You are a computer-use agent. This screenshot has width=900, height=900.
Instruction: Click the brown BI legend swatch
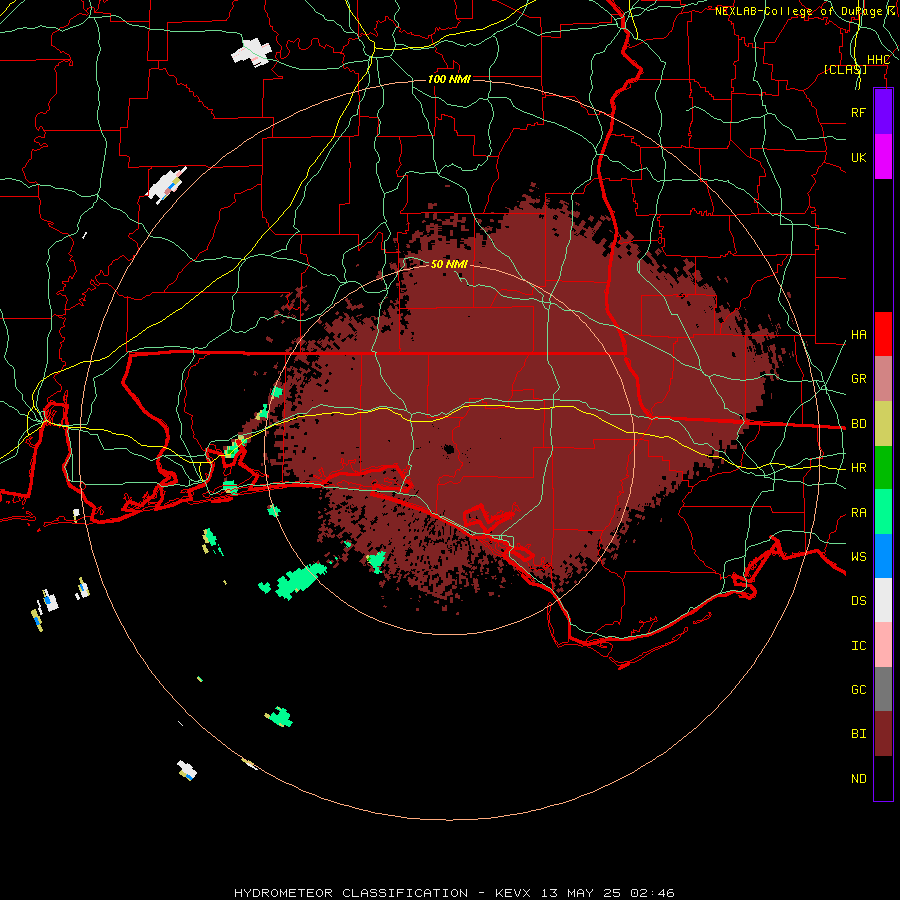click(x=883, y=734)
